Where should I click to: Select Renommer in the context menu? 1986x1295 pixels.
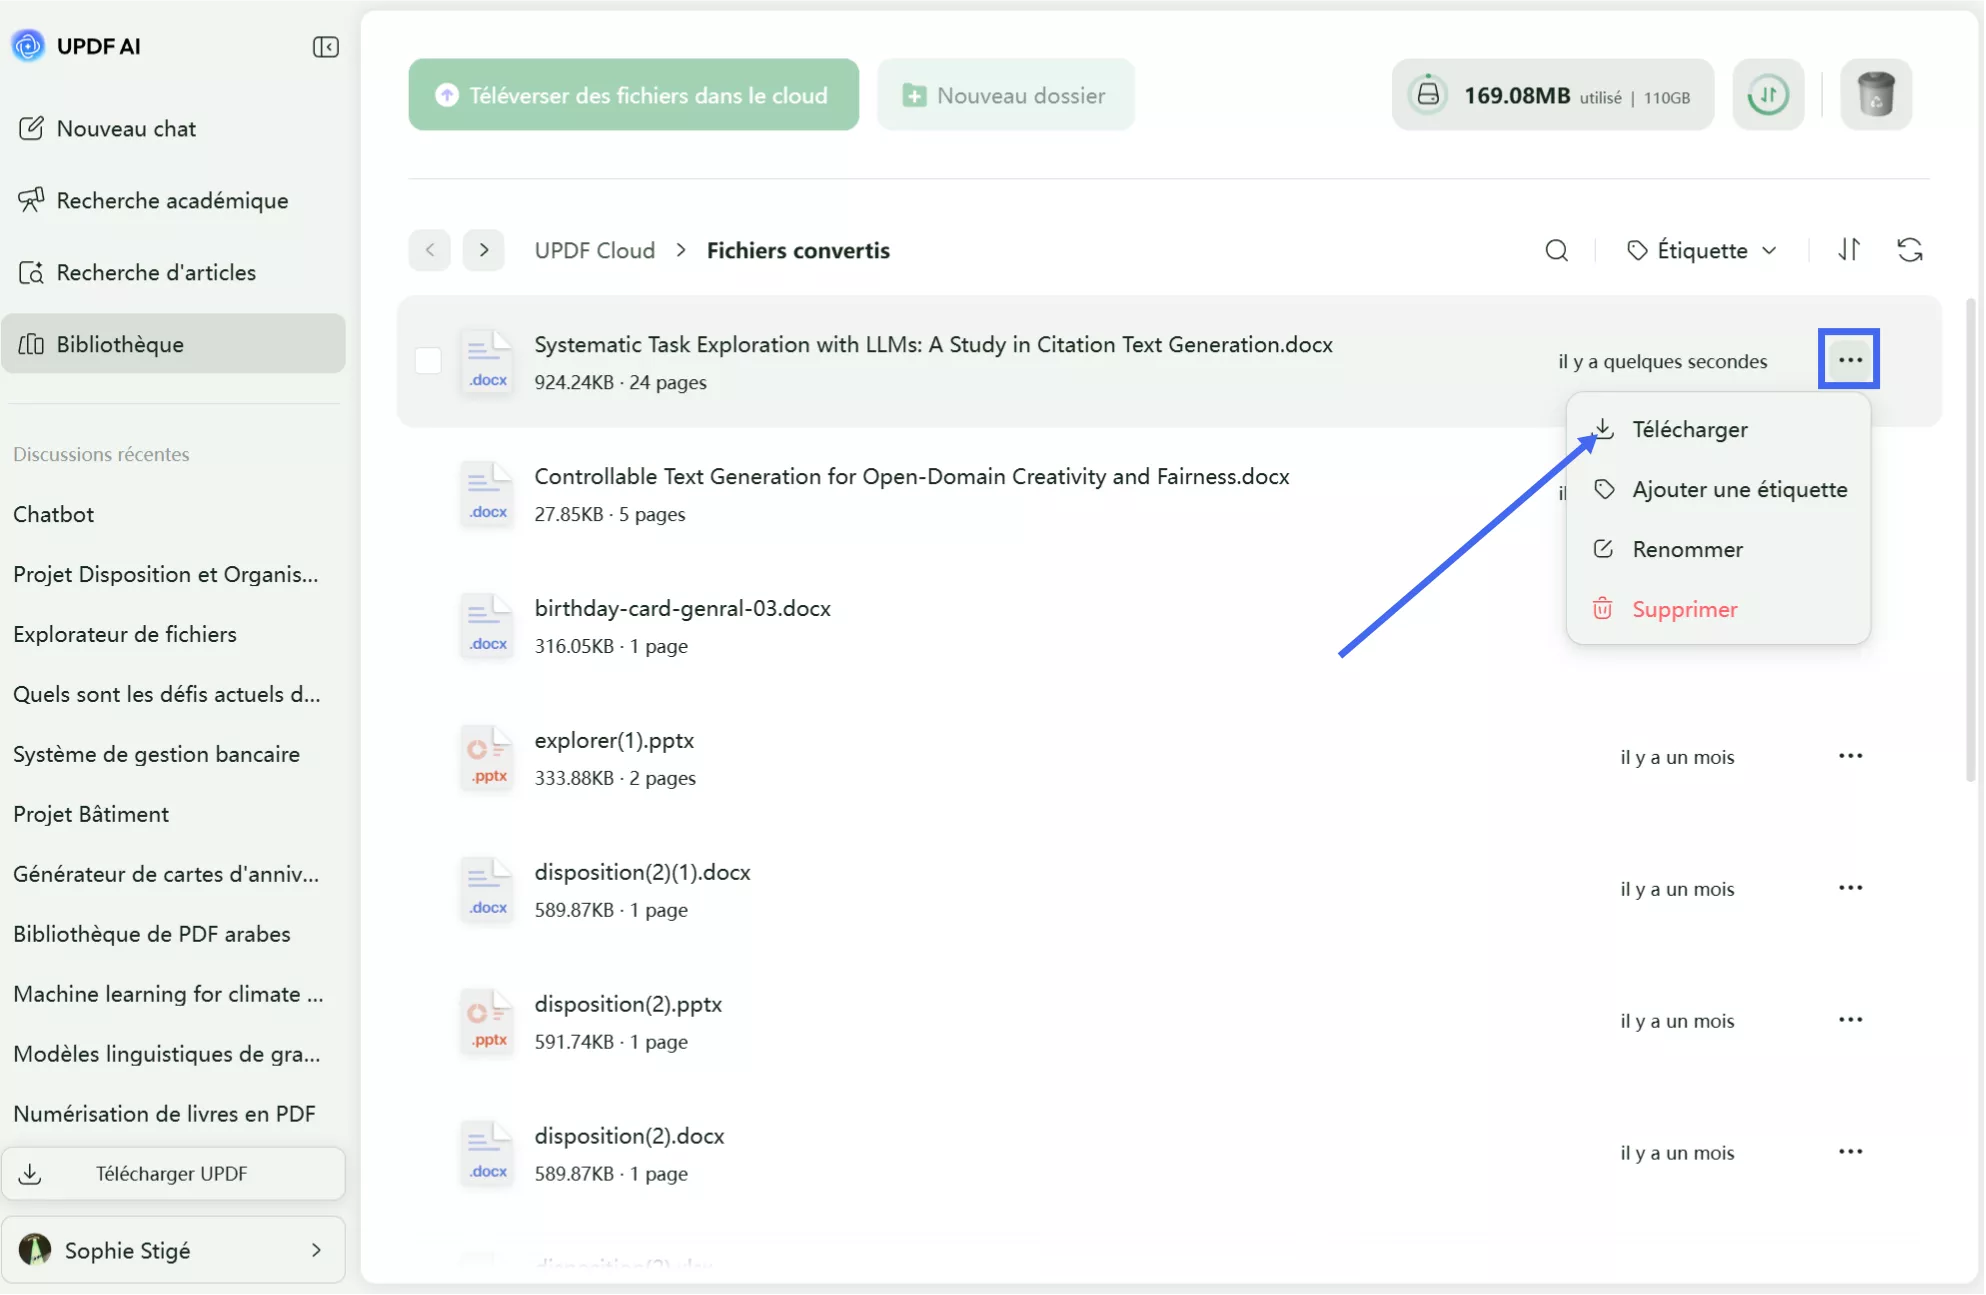1687,549
